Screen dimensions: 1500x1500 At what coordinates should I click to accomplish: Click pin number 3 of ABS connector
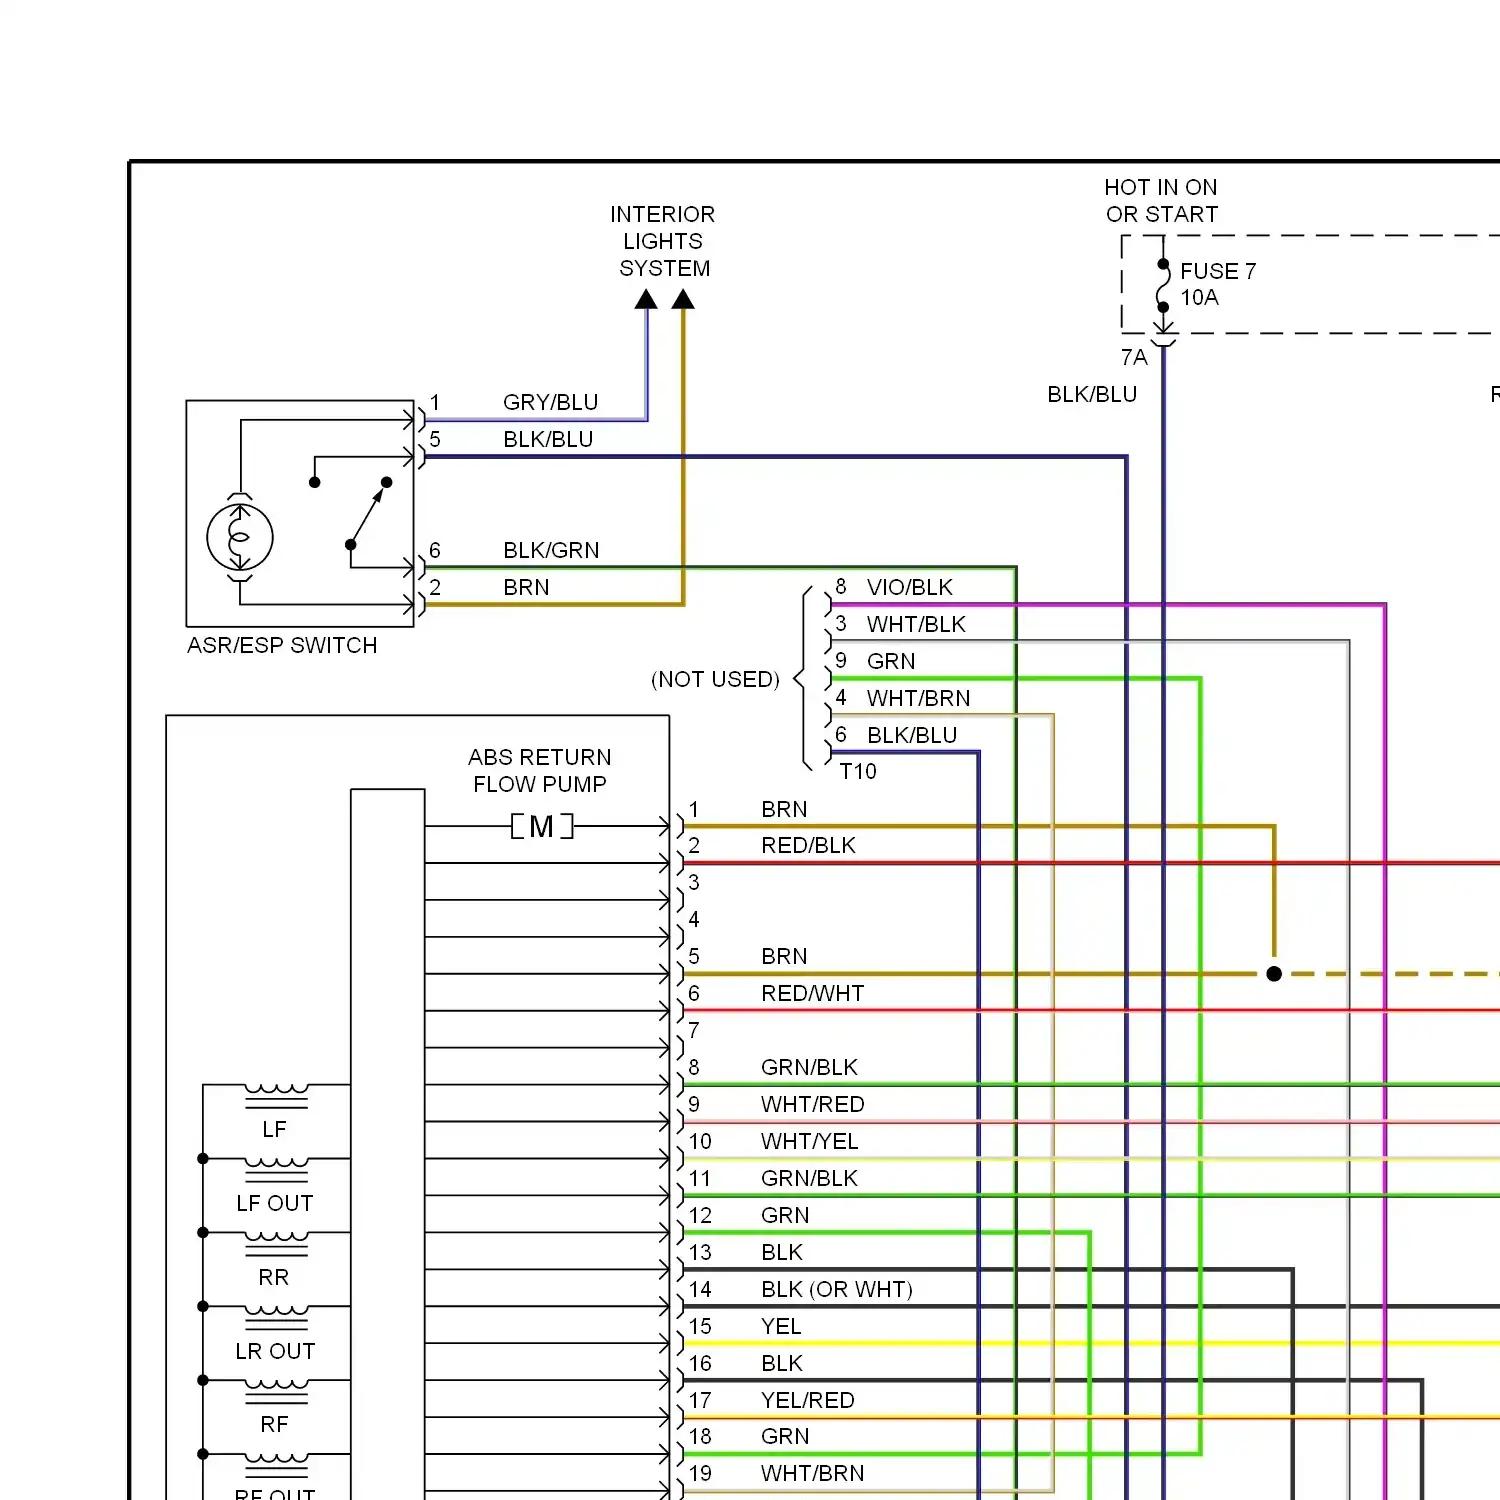[x=694, y=882]
